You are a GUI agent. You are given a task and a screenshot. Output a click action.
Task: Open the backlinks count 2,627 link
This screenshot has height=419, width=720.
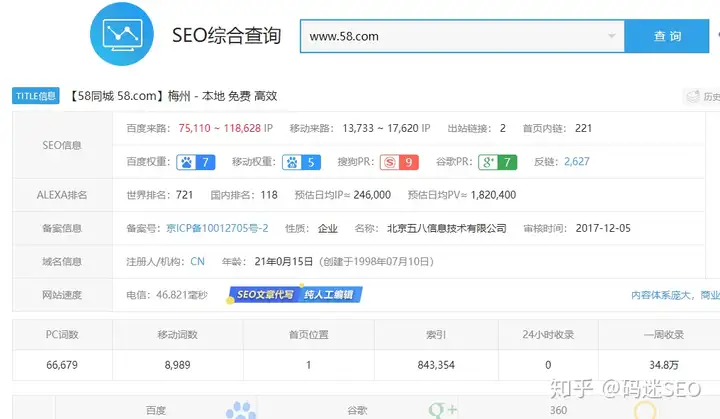[x=577, y=162]
